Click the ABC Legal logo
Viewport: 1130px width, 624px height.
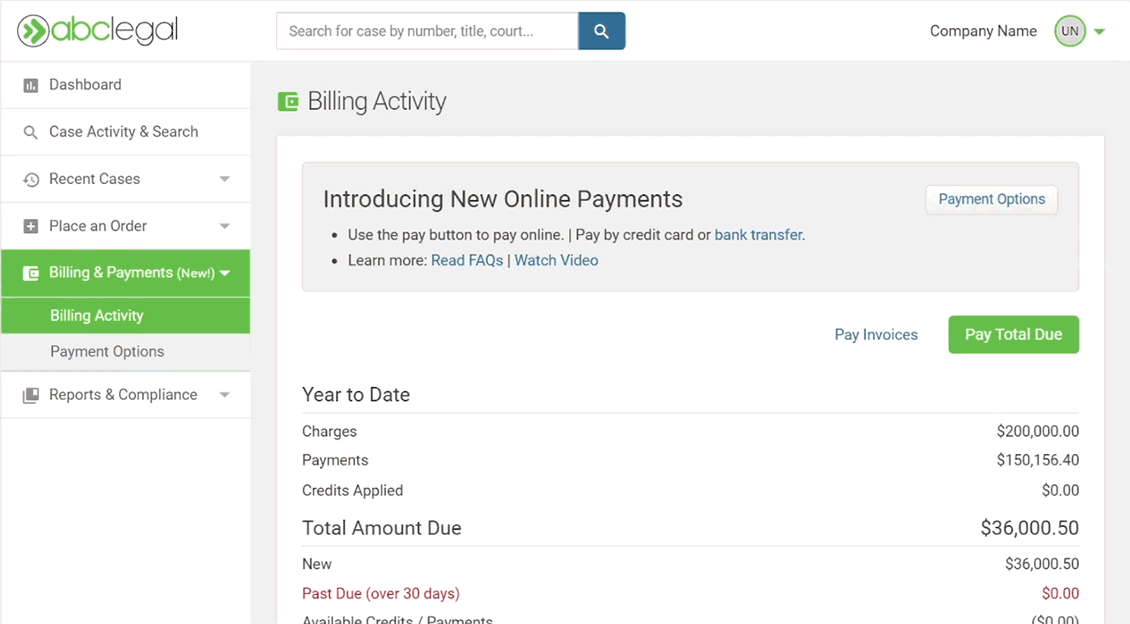click(97, 31)
